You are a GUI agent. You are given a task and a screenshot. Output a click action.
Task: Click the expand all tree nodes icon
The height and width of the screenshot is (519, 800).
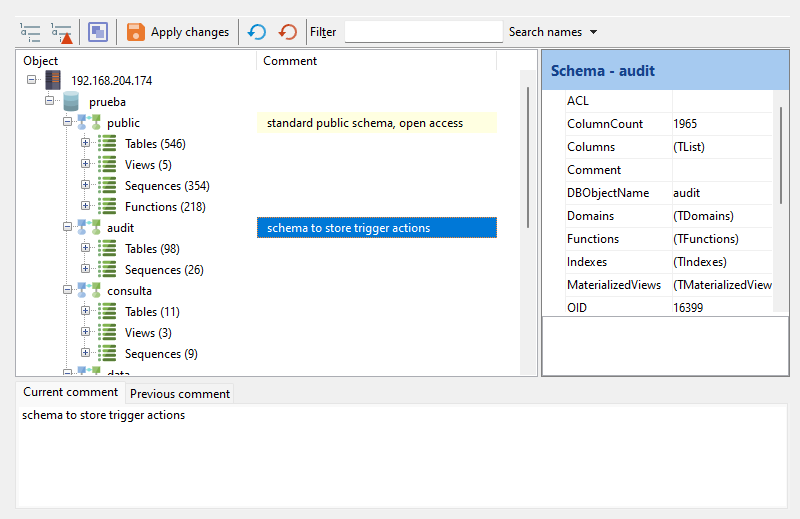[x=30, y=32]
